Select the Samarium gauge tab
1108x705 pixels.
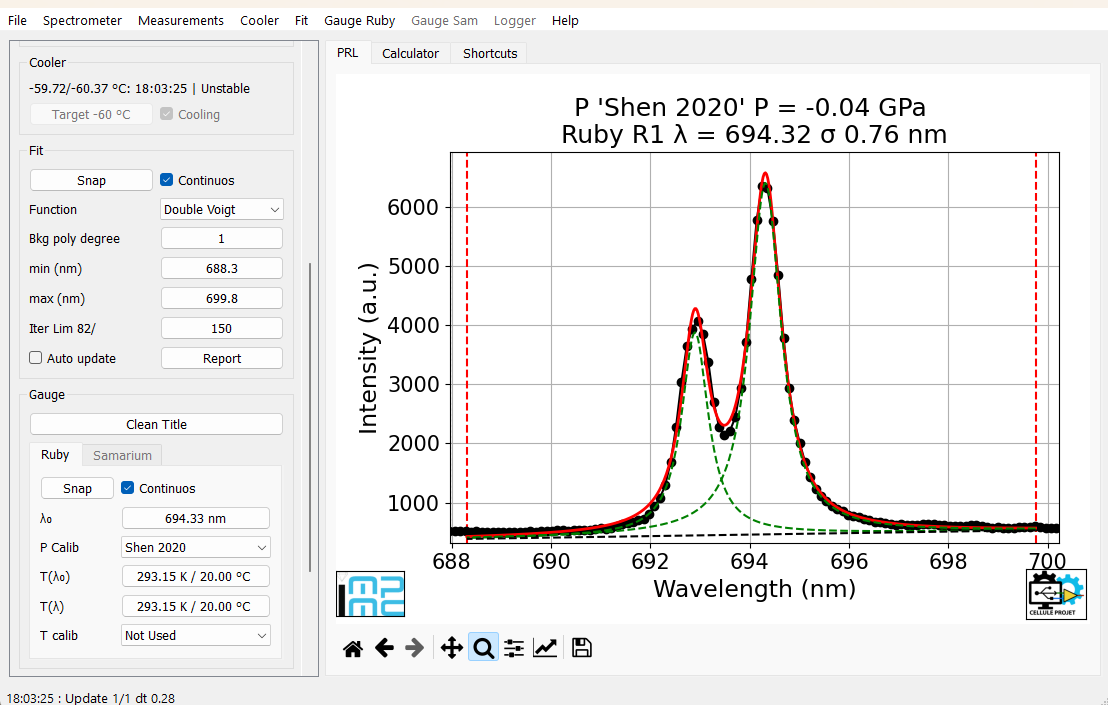point(122,456)
